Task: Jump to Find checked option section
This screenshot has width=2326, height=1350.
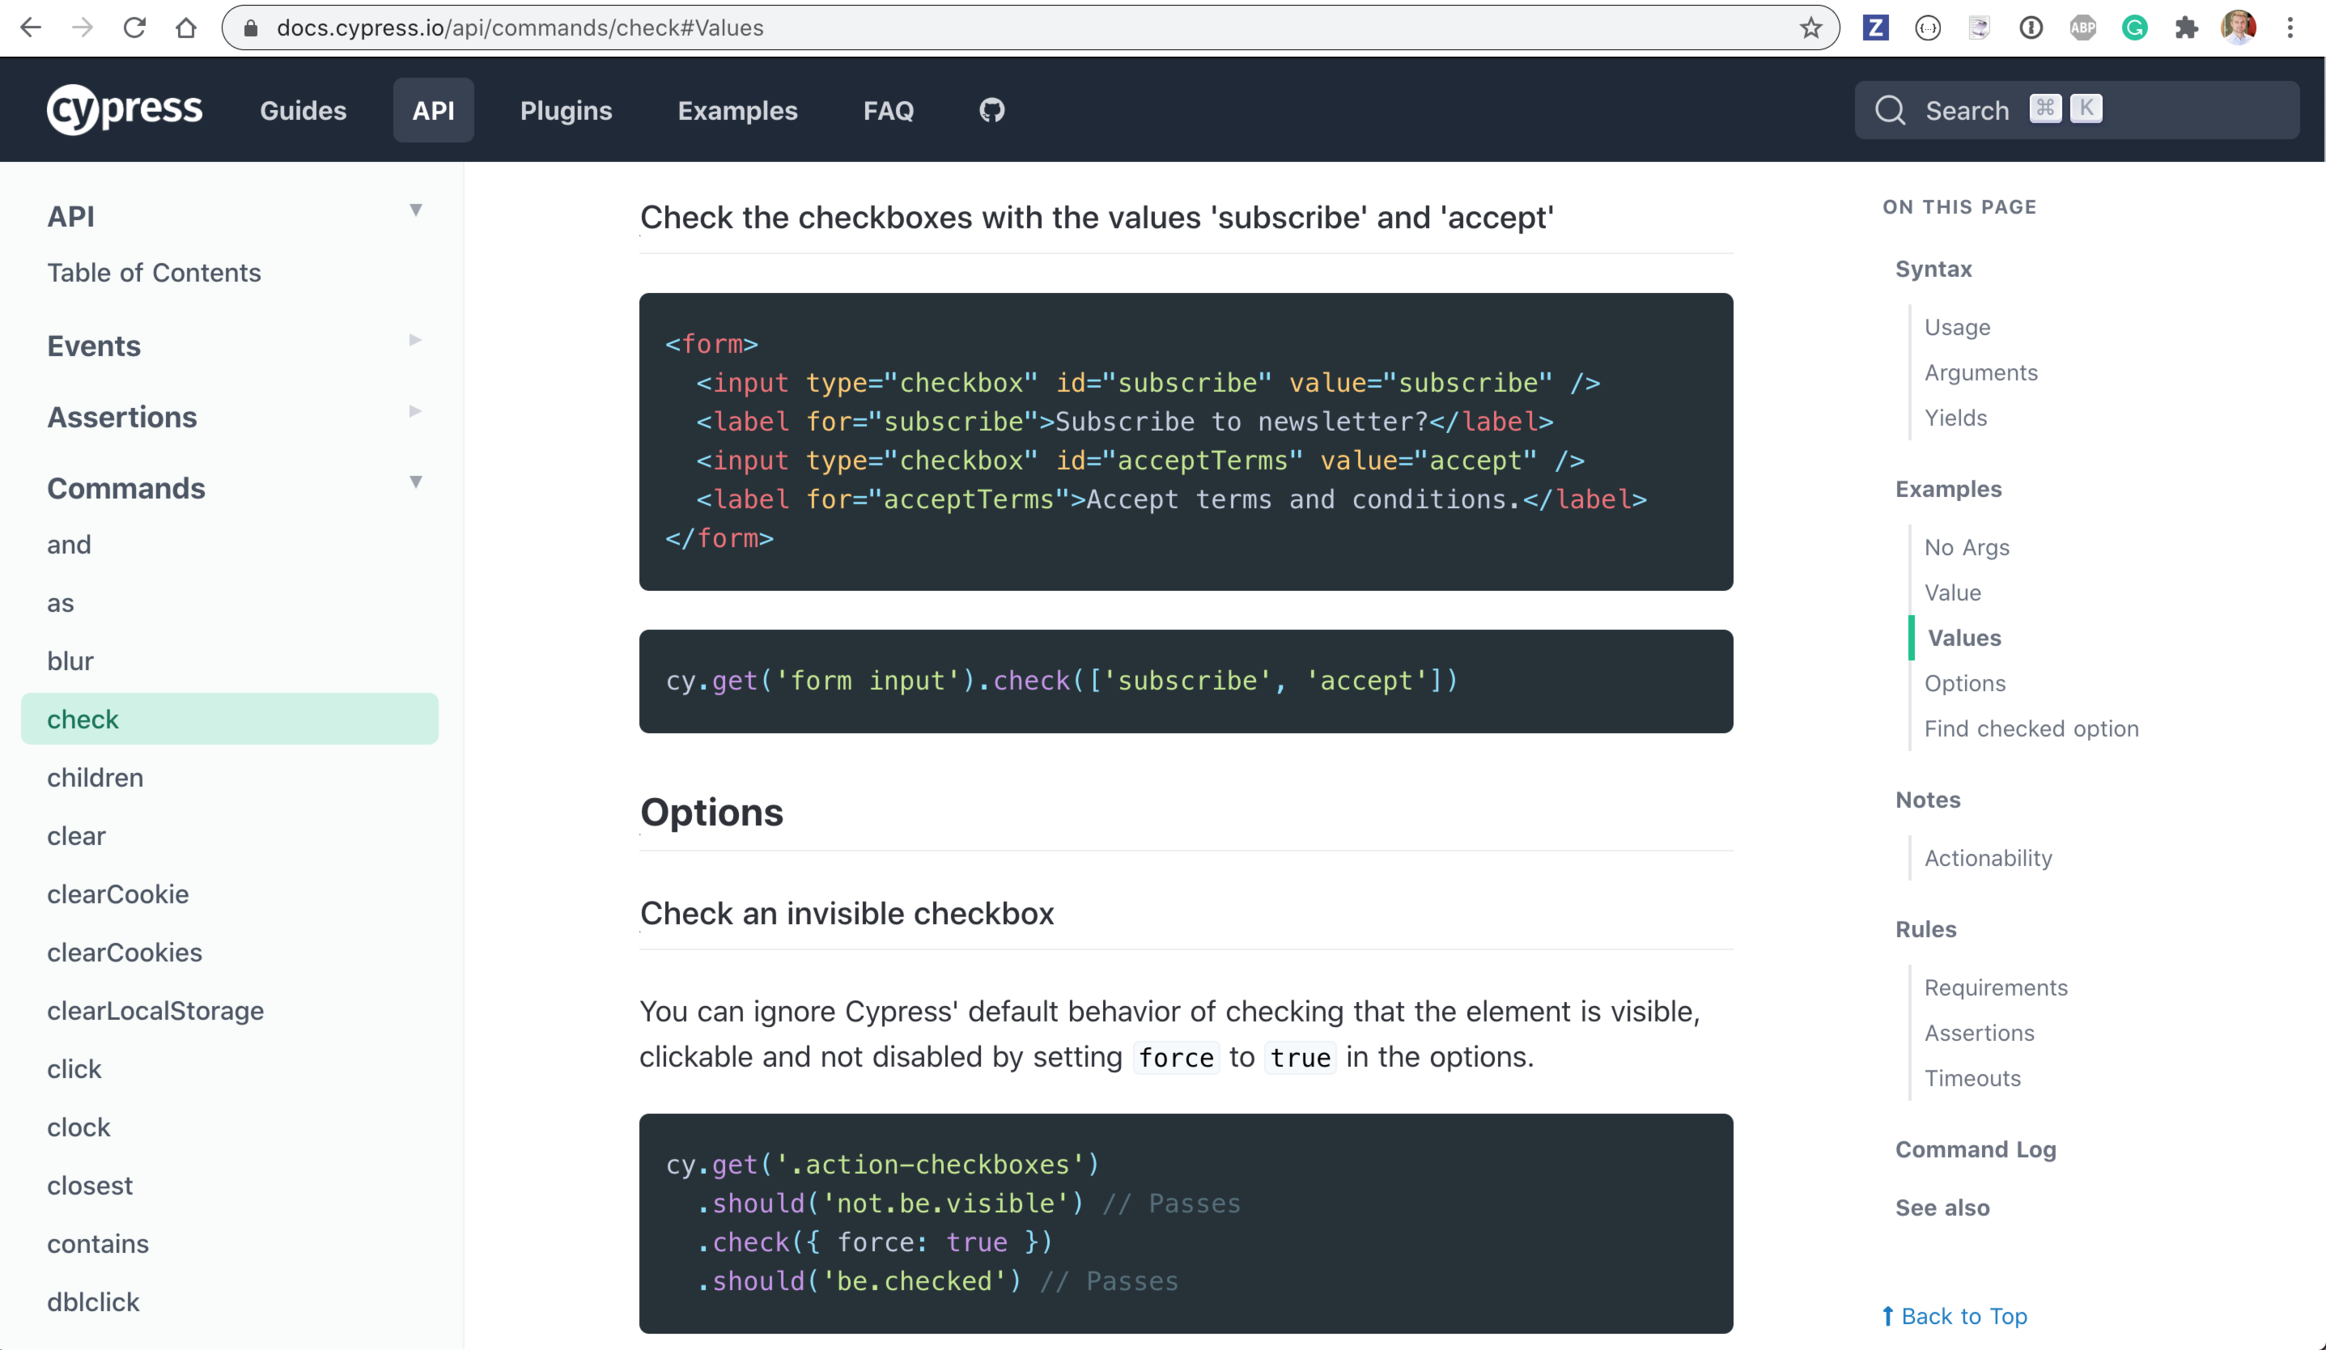Action: [x=2031, y=728]
